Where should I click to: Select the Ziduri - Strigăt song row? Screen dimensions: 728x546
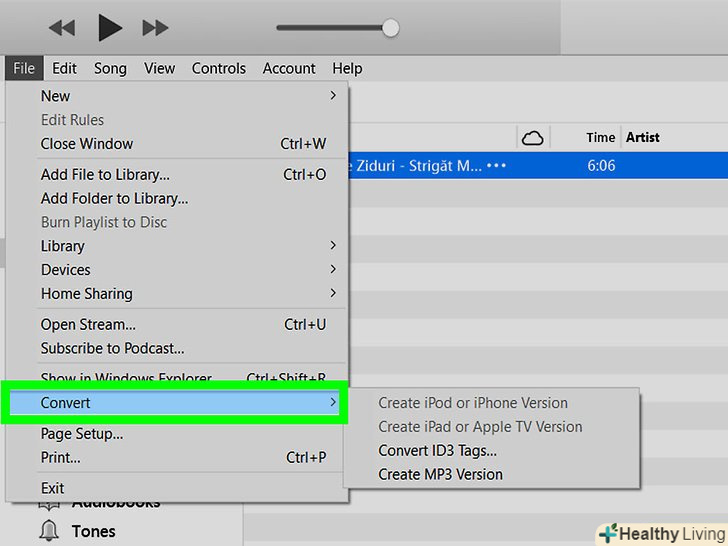538,165
